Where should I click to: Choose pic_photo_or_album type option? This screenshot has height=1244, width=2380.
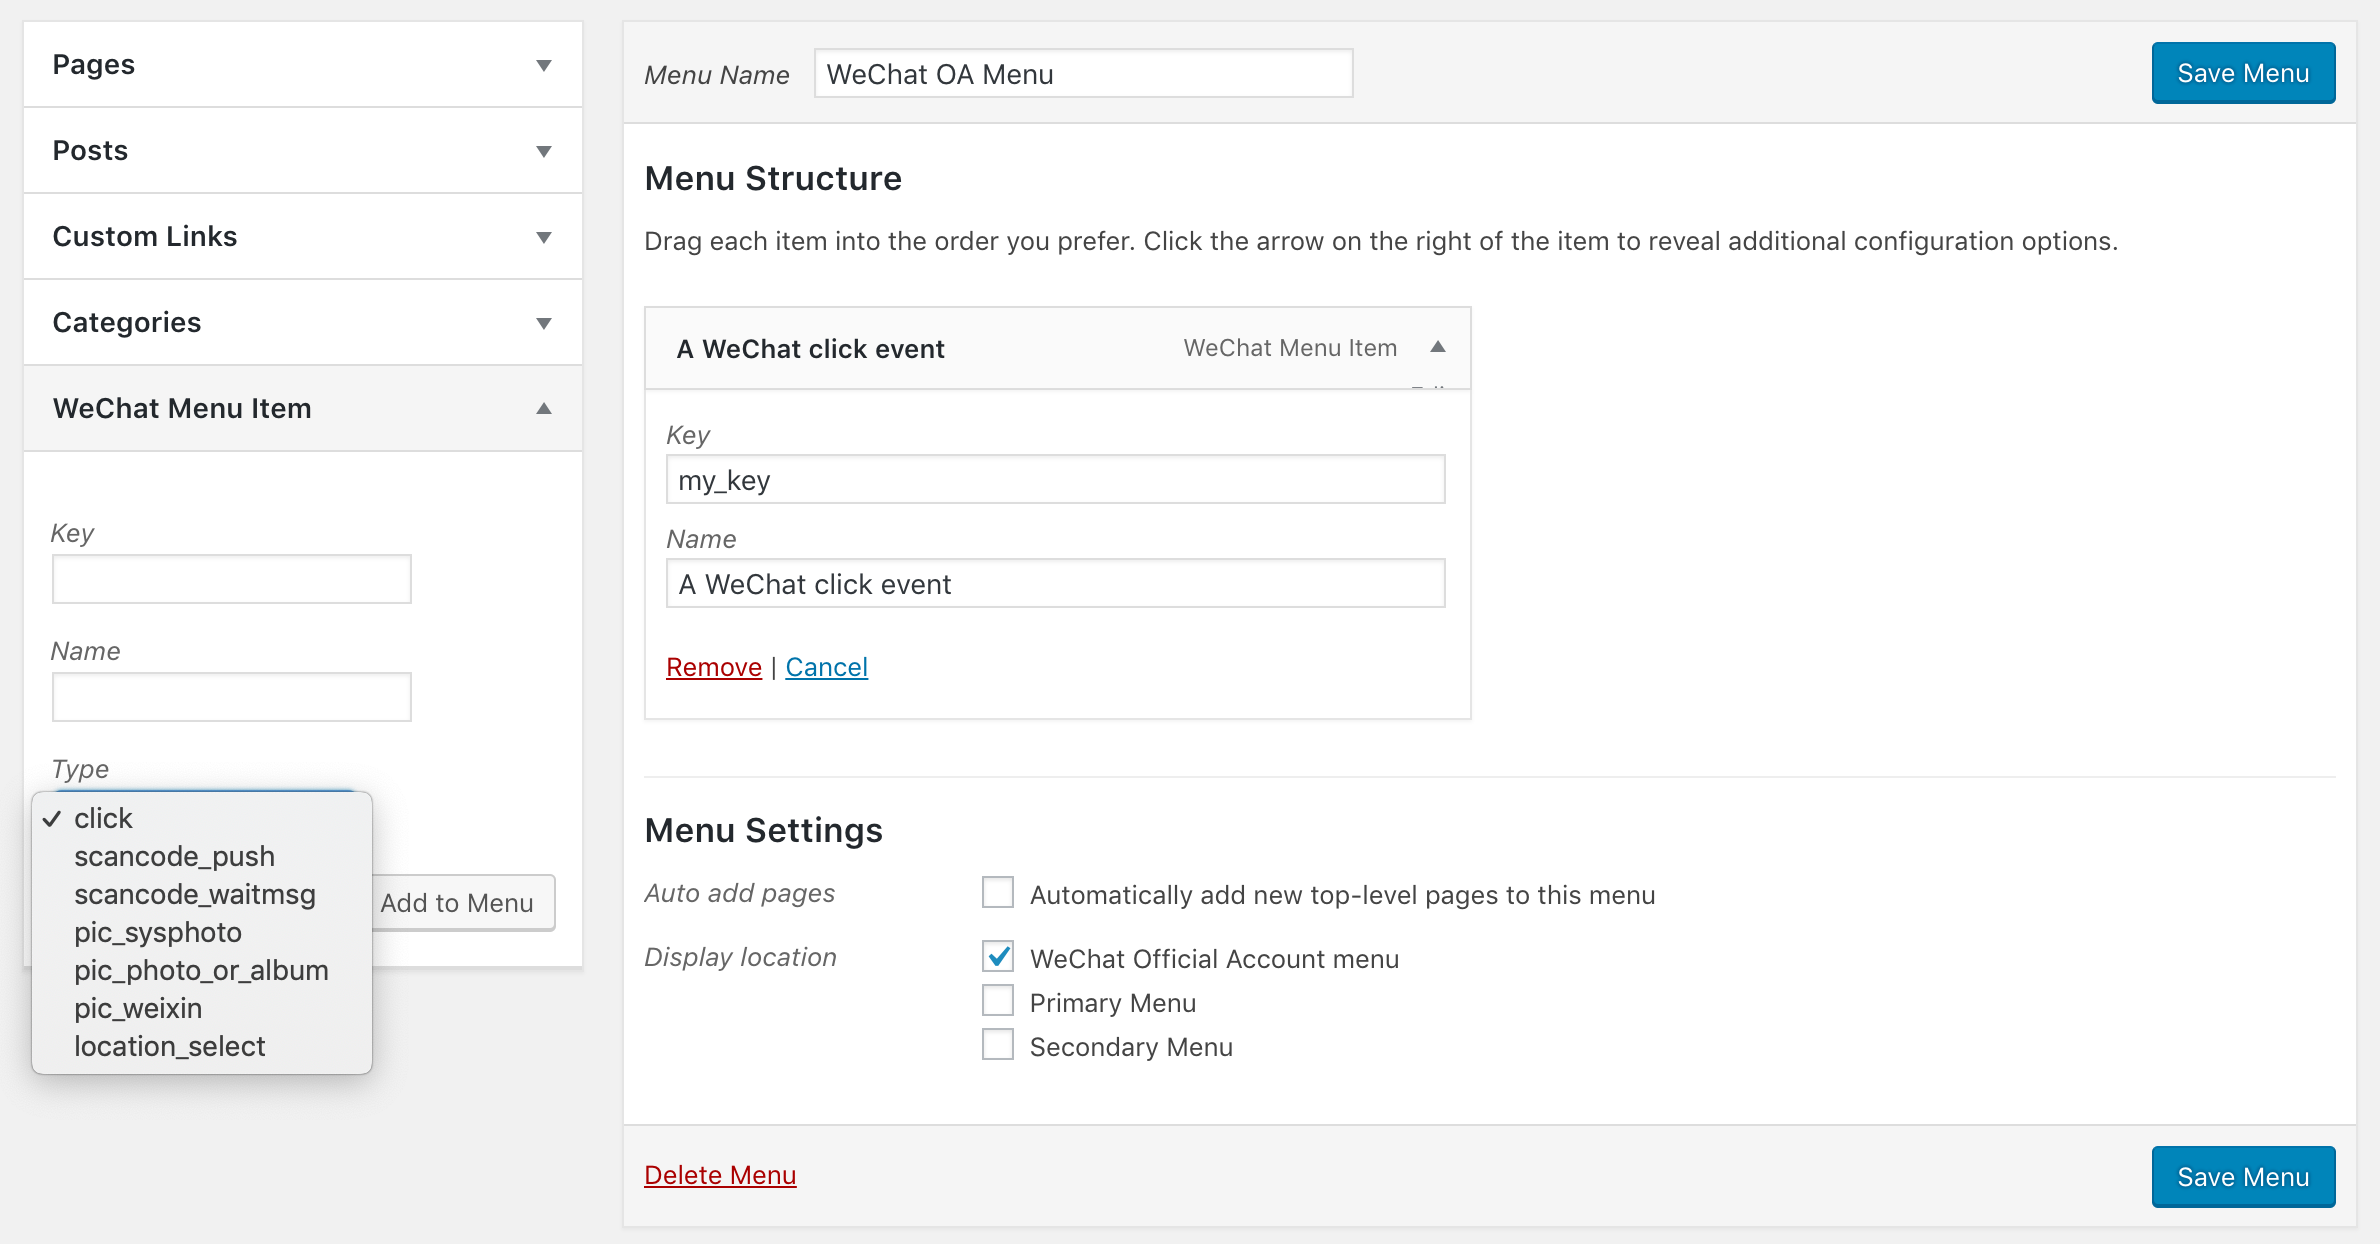pyautogui.click(x=202, y=970)
